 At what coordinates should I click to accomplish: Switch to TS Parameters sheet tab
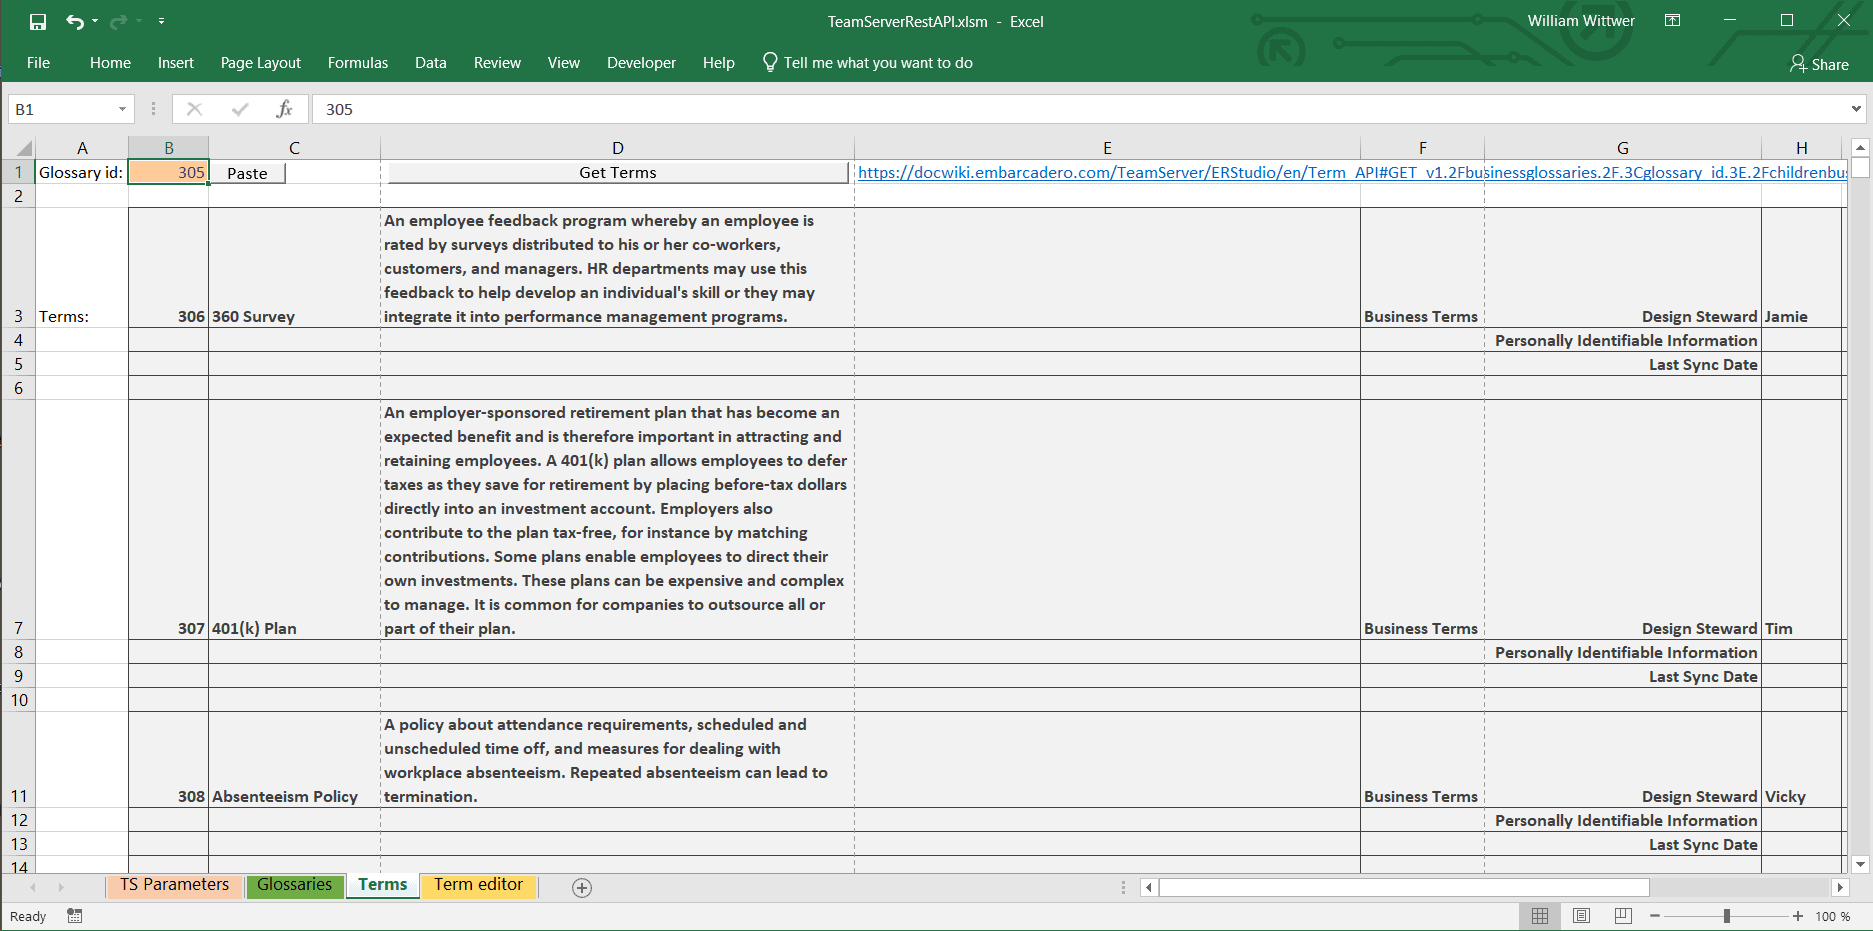tap(175, 885)
